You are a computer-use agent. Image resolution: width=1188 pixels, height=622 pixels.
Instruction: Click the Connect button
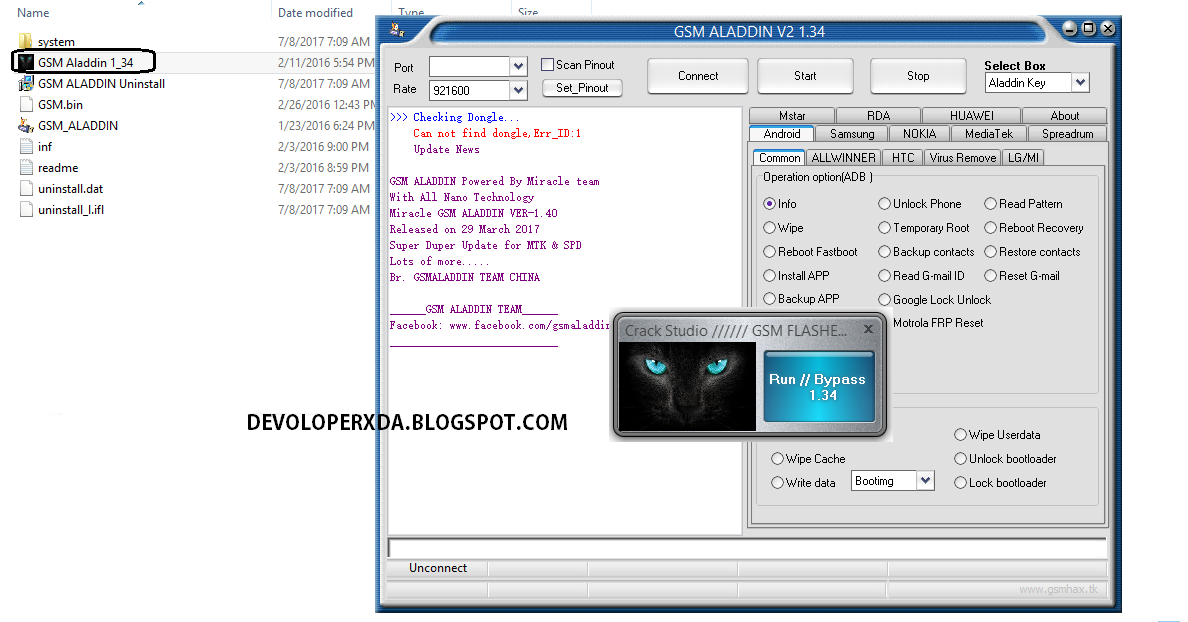[x=698, y=76]
